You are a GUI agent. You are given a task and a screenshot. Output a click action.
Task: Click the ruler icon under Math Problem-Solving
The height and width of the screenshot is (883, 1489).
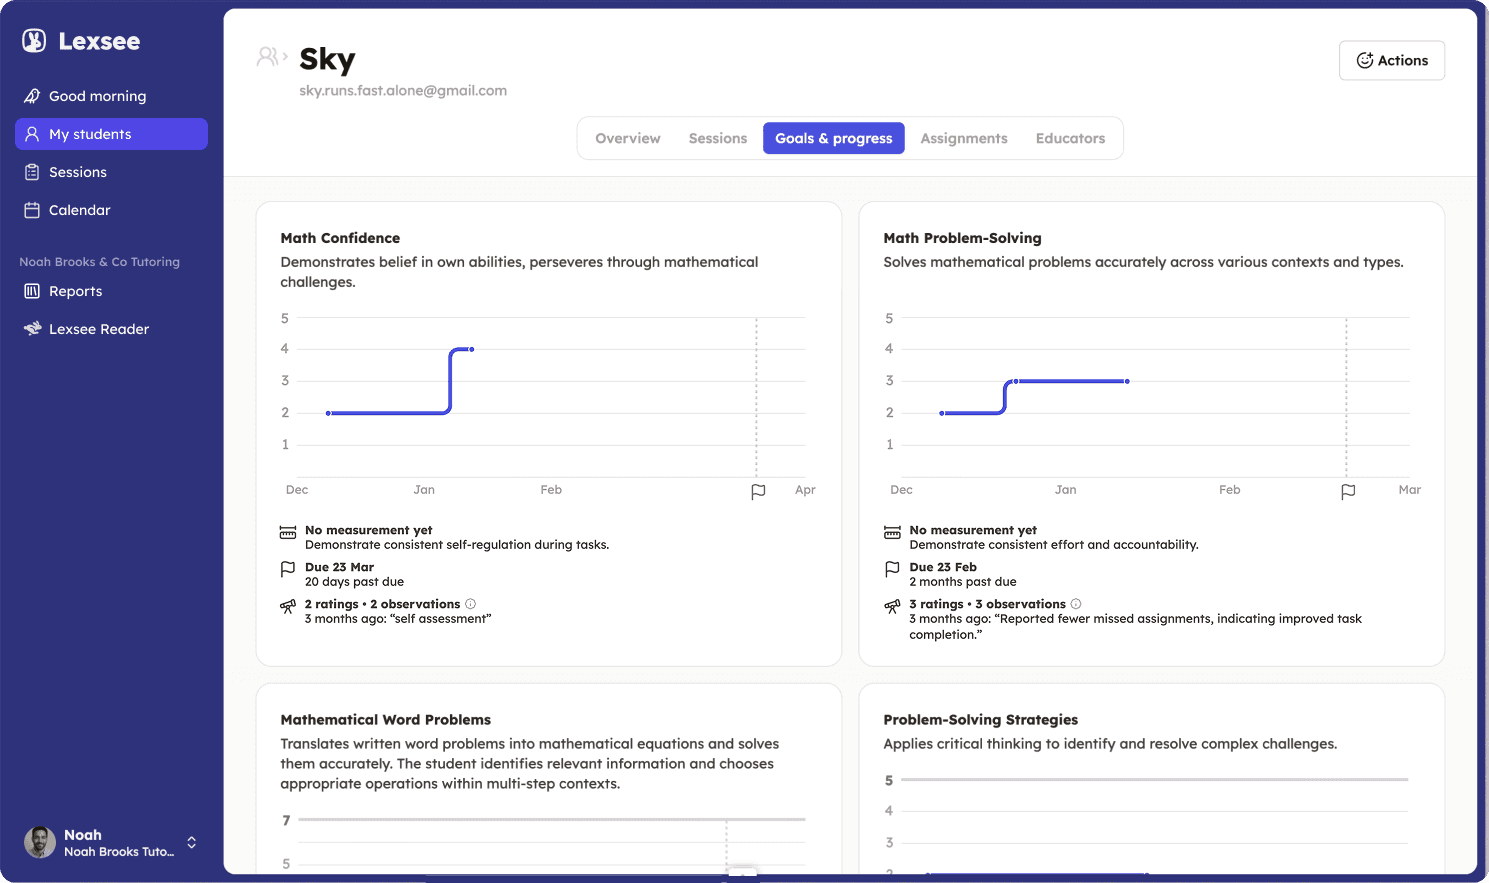point(892,533)
